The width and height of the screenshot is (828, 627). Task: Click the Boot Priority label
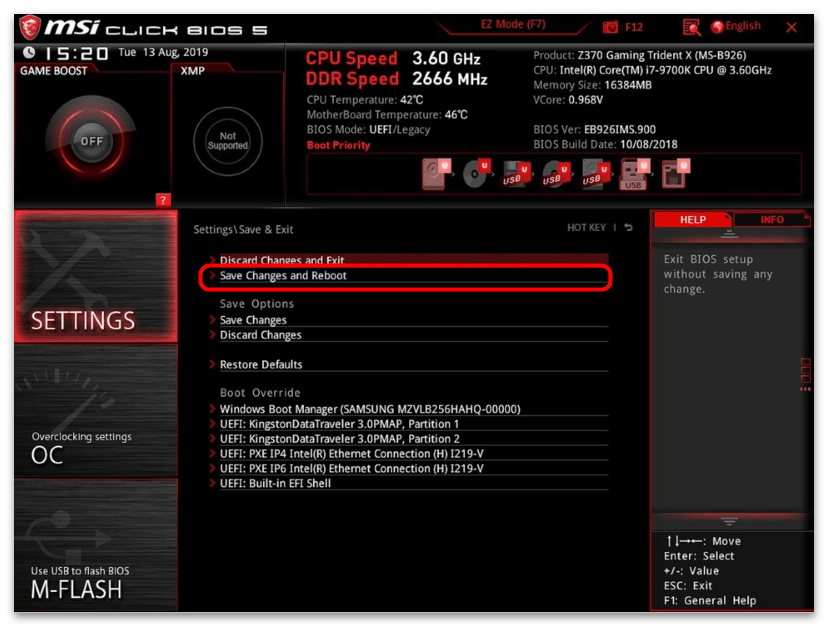tap(338, 145)
